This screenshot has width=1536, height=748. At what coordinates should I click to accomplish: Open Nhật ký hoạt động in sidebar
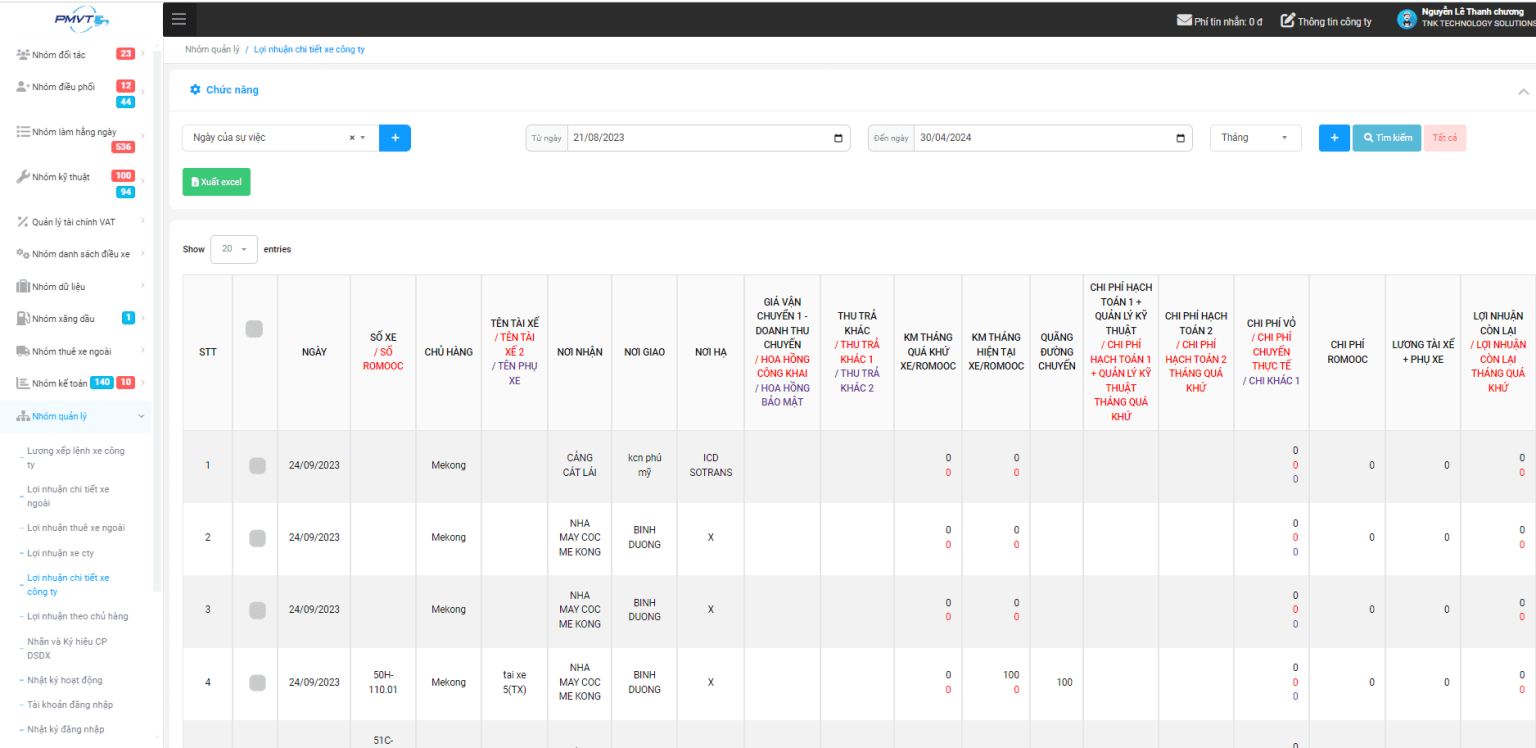64,680
